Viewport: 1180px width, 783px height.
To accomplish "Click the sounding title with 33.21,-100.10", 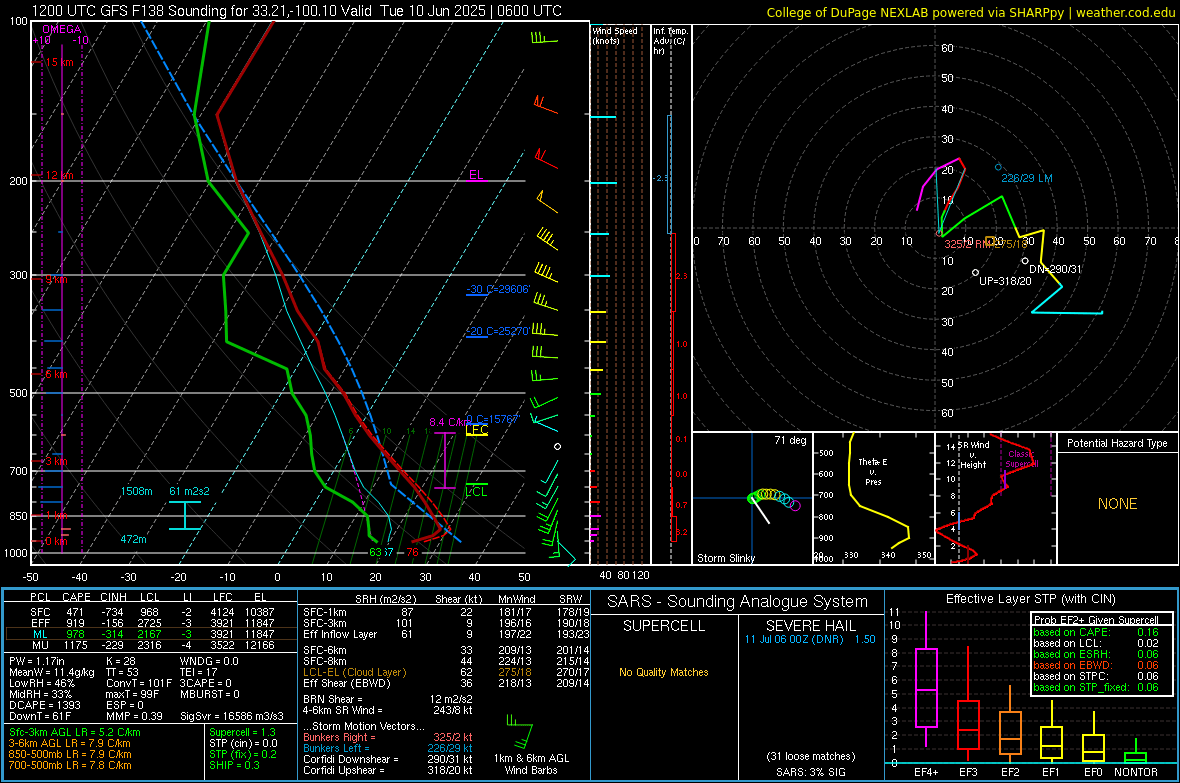I will [297, 11].
